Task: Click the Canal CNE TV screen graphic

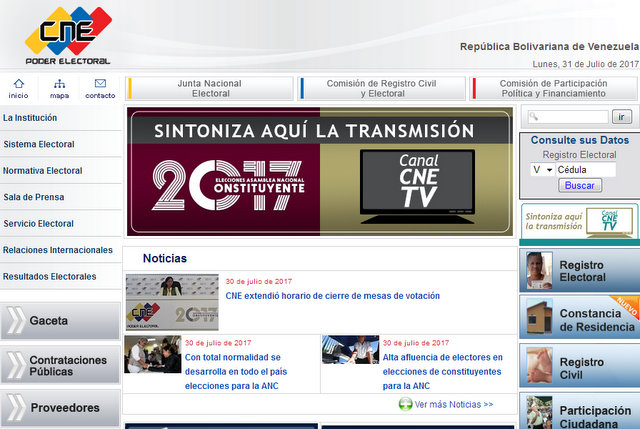Action: [417, 186]
